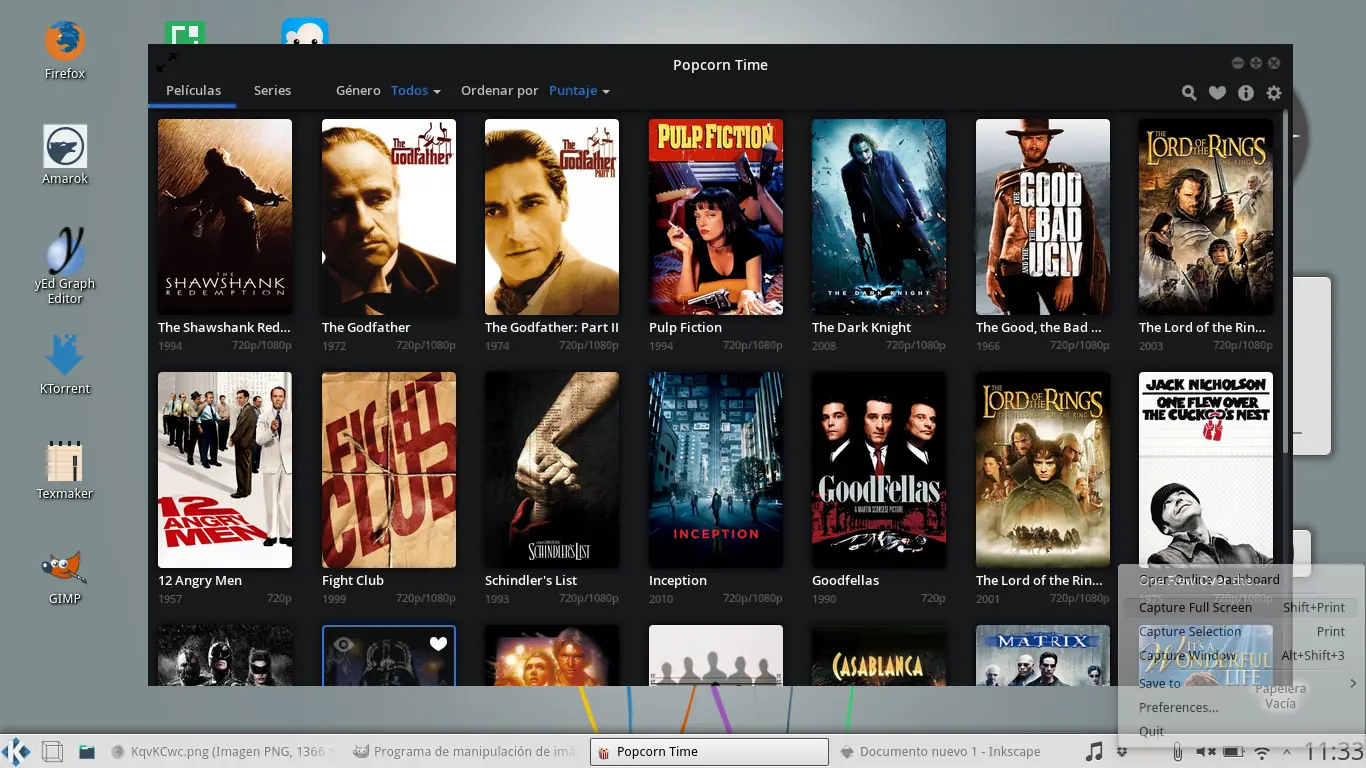The height and width of the screenshot is (768, 1366).
Task: Open the Ordenar por Puntaje dropdown
Action: click(x=579, y=90)
